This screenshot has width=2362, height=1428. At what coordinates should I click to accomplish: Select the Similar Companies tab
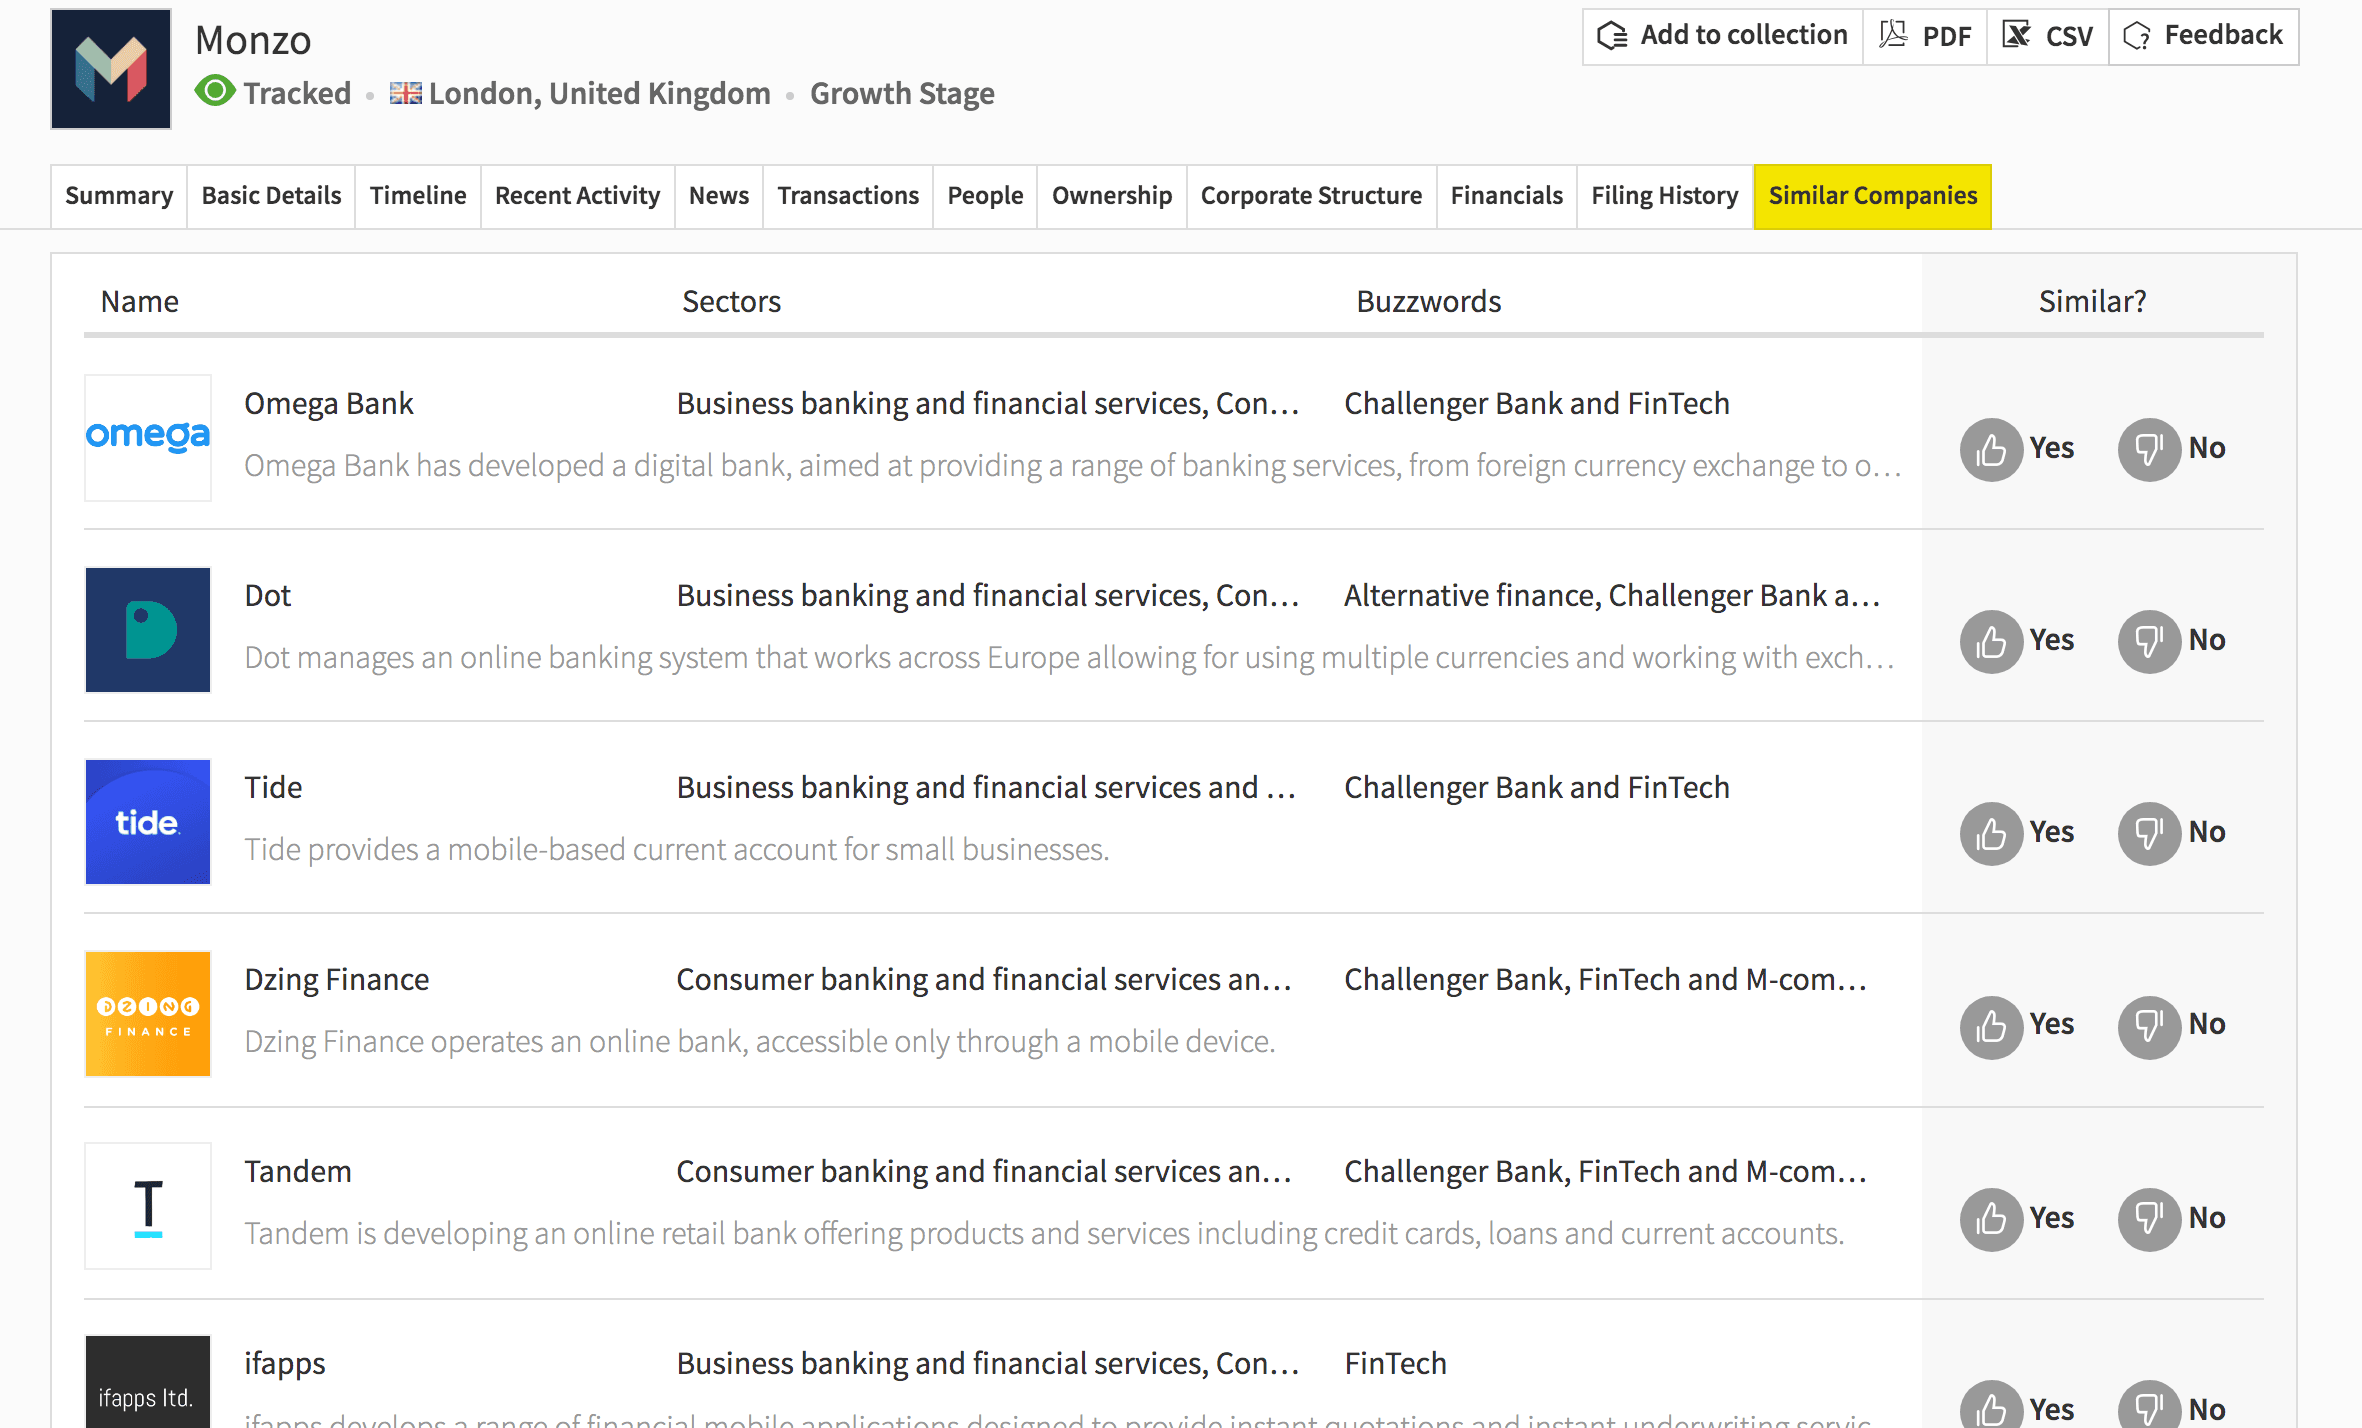[1873, 196]
